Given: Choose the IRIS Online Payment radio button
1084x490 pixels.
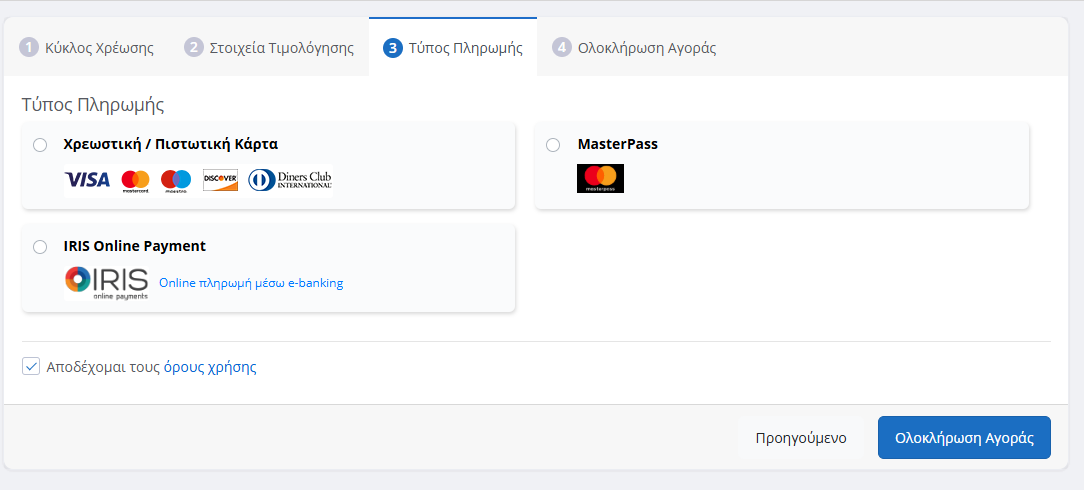Looking at the screenshot, I should 40,247.
